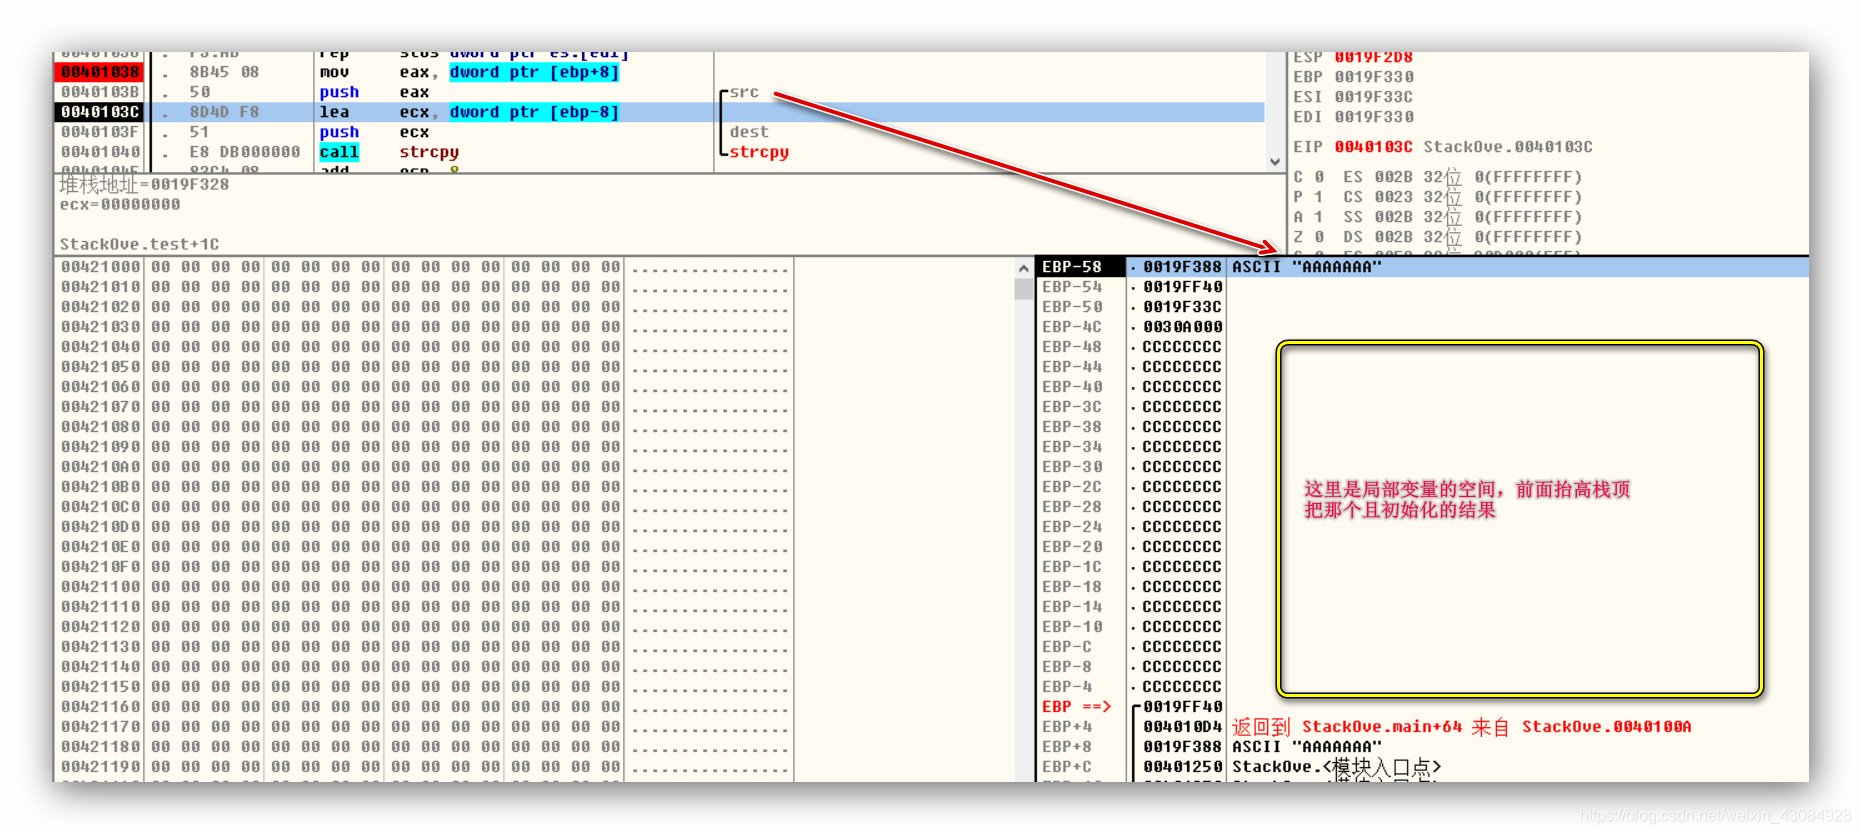Select the EBP ==> stack row 0019FF40

point(1182,707)
